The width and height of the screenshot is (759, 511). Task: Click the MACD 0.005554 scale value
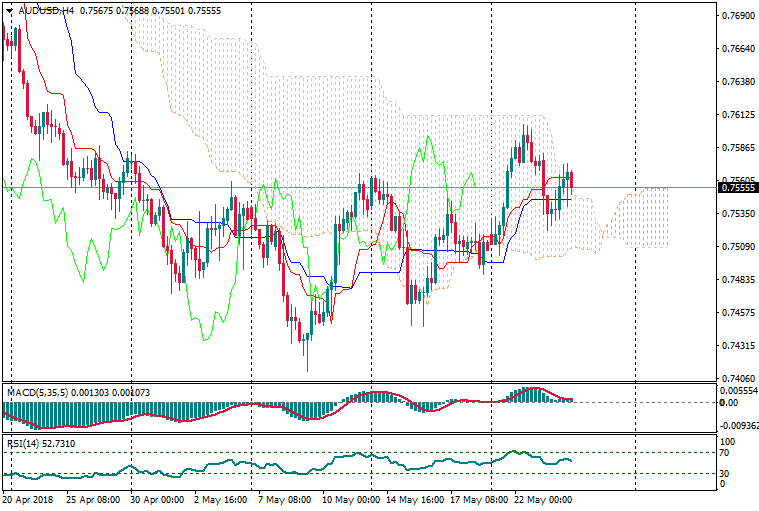point(738,390)
